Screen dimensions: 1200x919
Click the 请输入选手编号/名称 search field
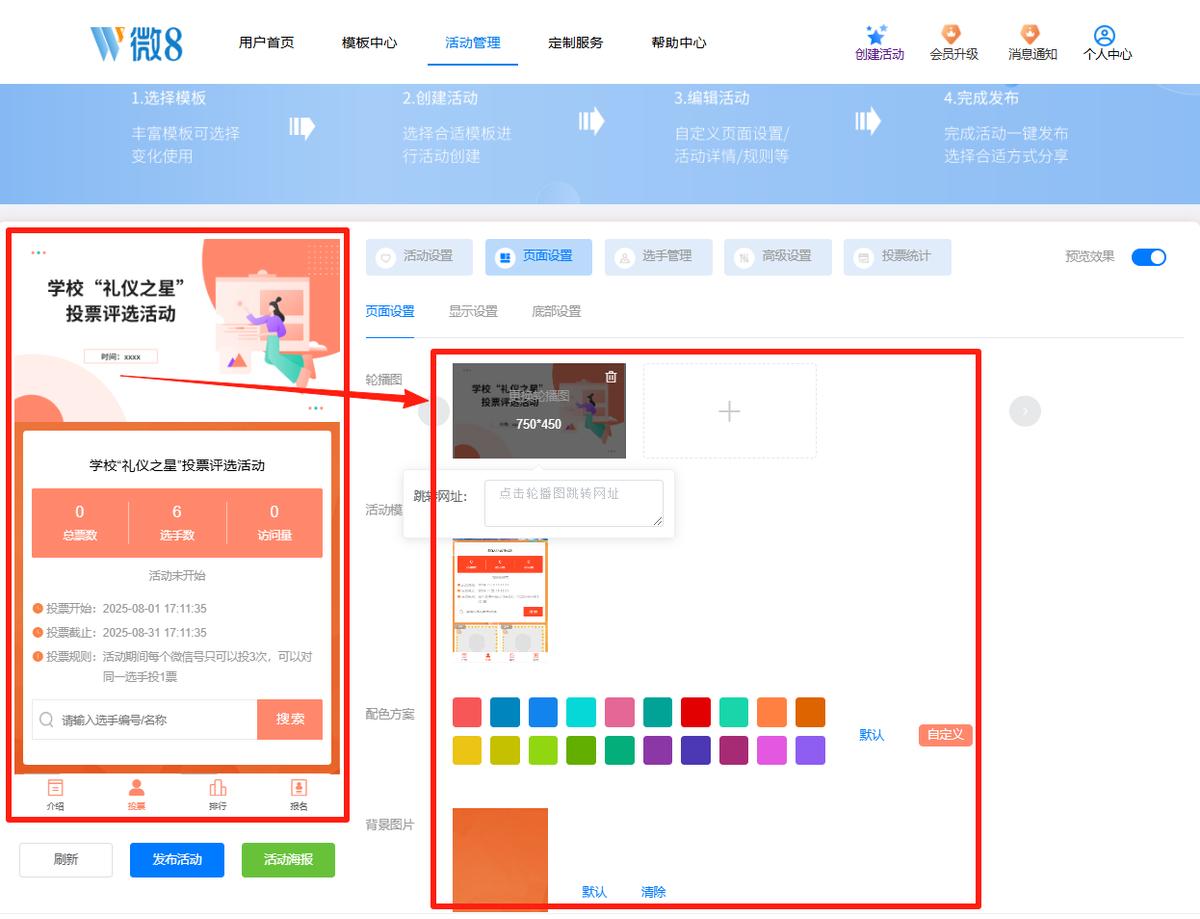click(x=145, y=719)
